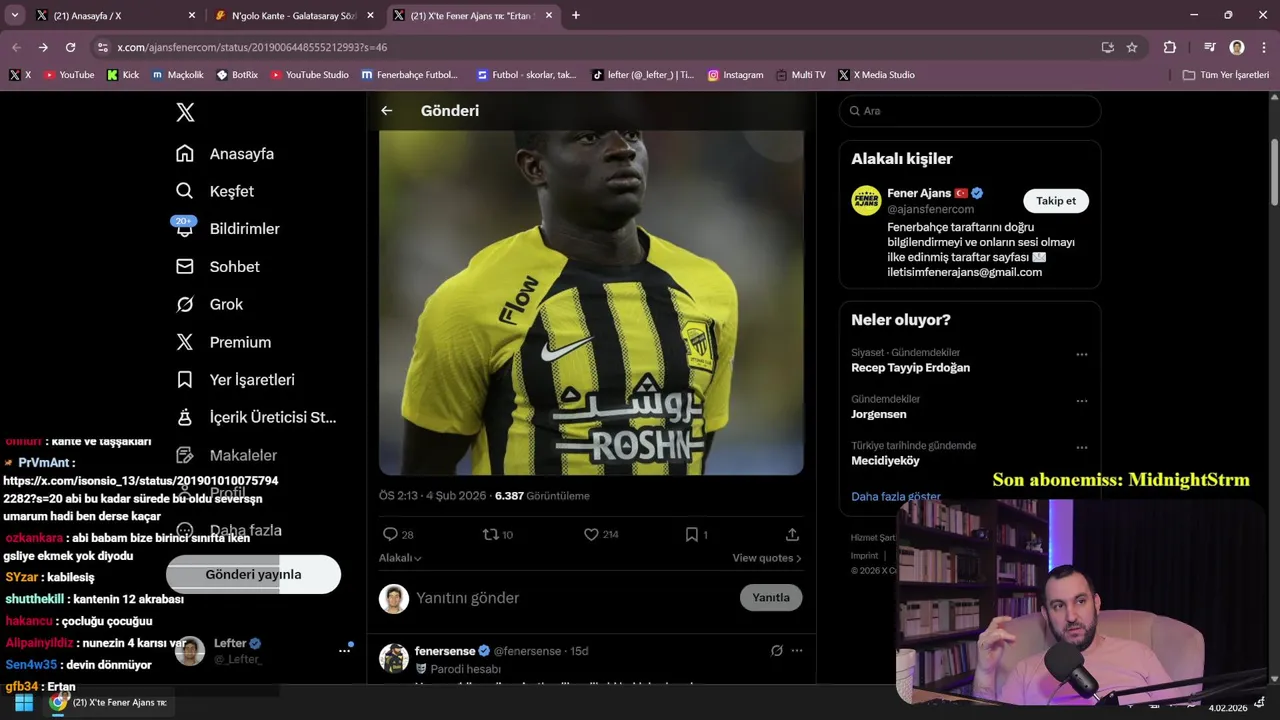This screenshot has width=1280, height=720.
Task: Open the X logo home icon
Action: 185,112
